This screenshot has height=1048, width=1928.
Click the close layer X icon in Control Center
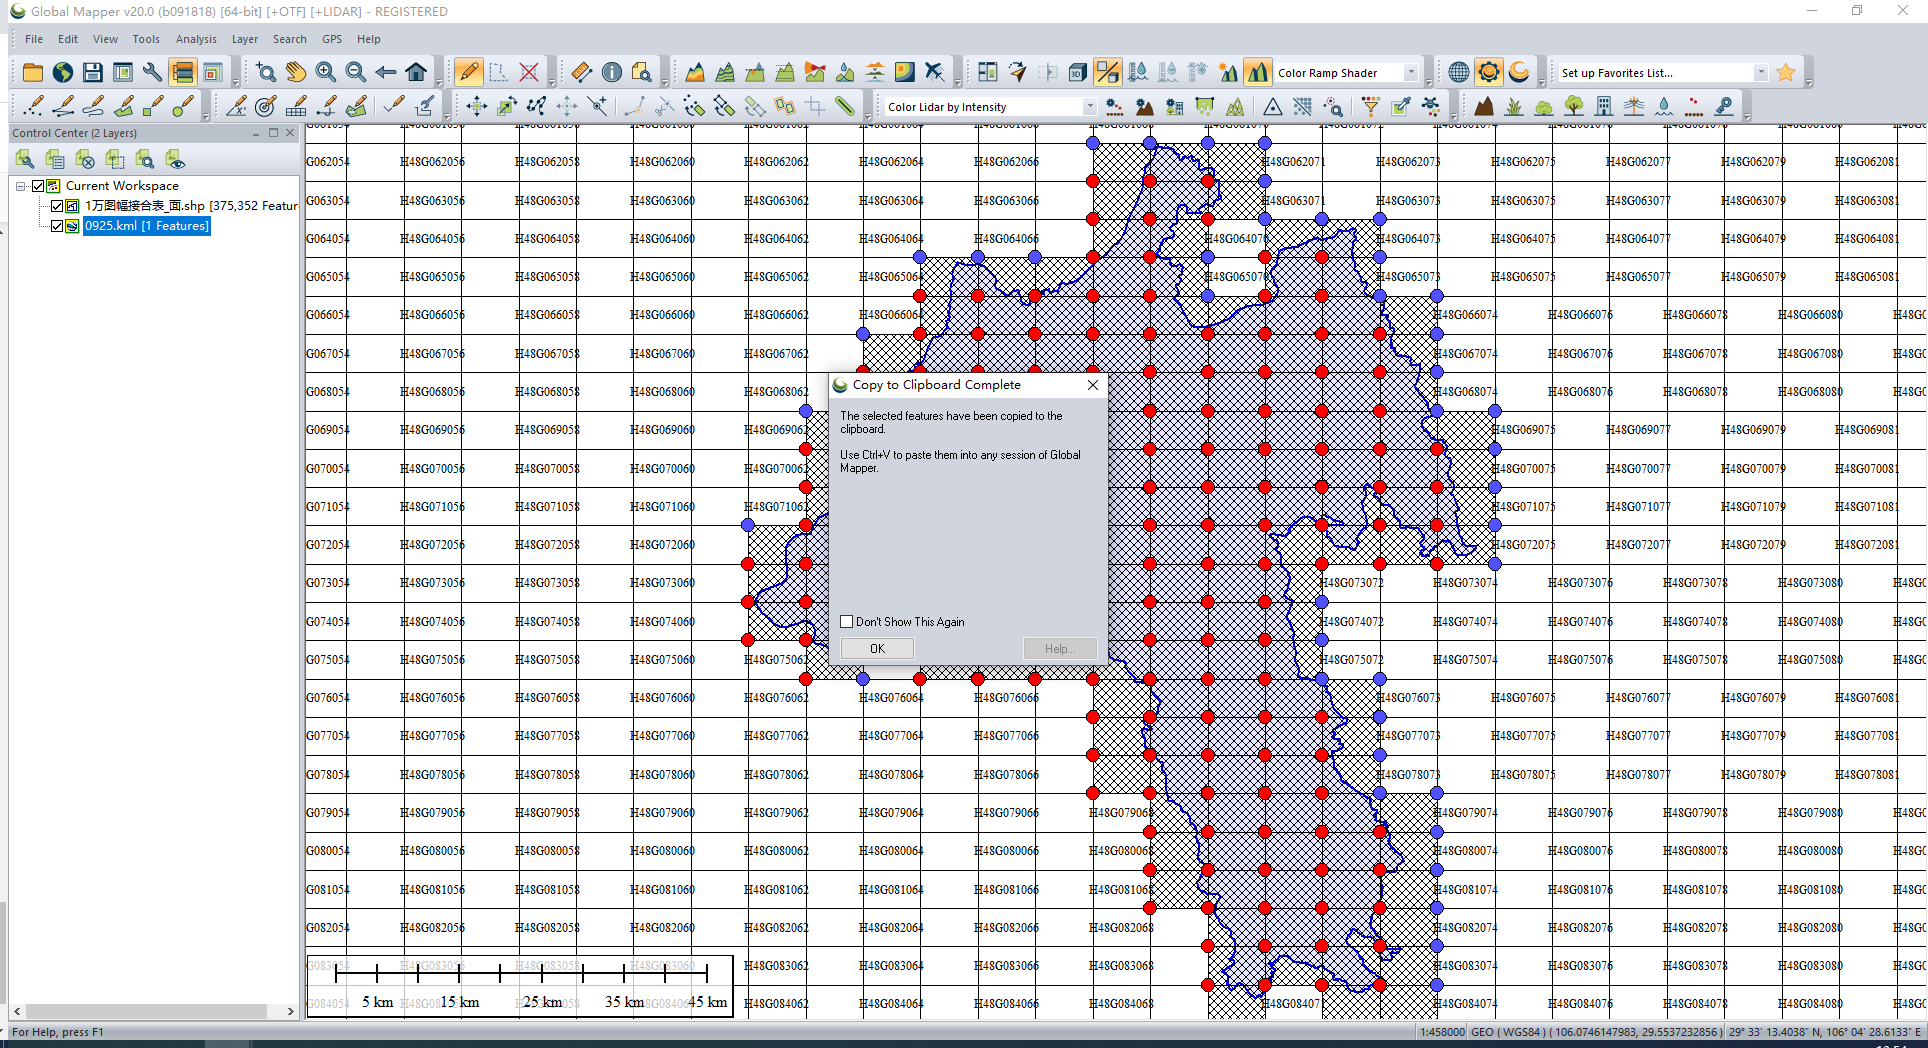pos(85,159)
